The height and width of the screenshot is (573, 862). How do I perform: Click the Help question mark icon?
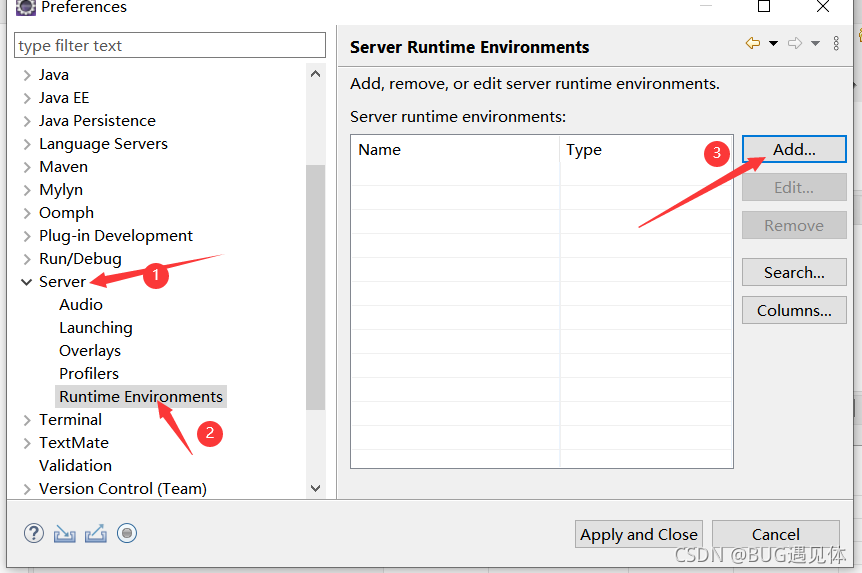click(x=34, y=533)
